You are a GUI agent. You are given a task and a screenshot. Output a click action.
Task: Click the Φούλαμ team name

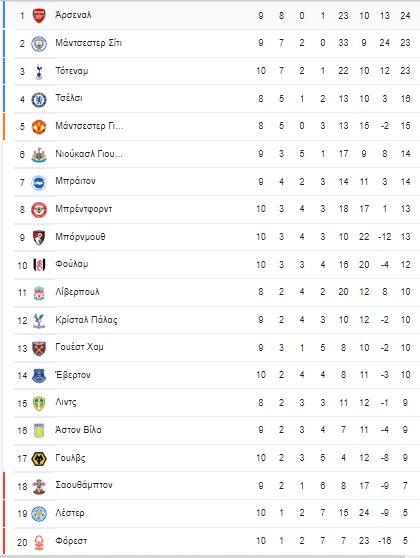(x=72, y=264)
